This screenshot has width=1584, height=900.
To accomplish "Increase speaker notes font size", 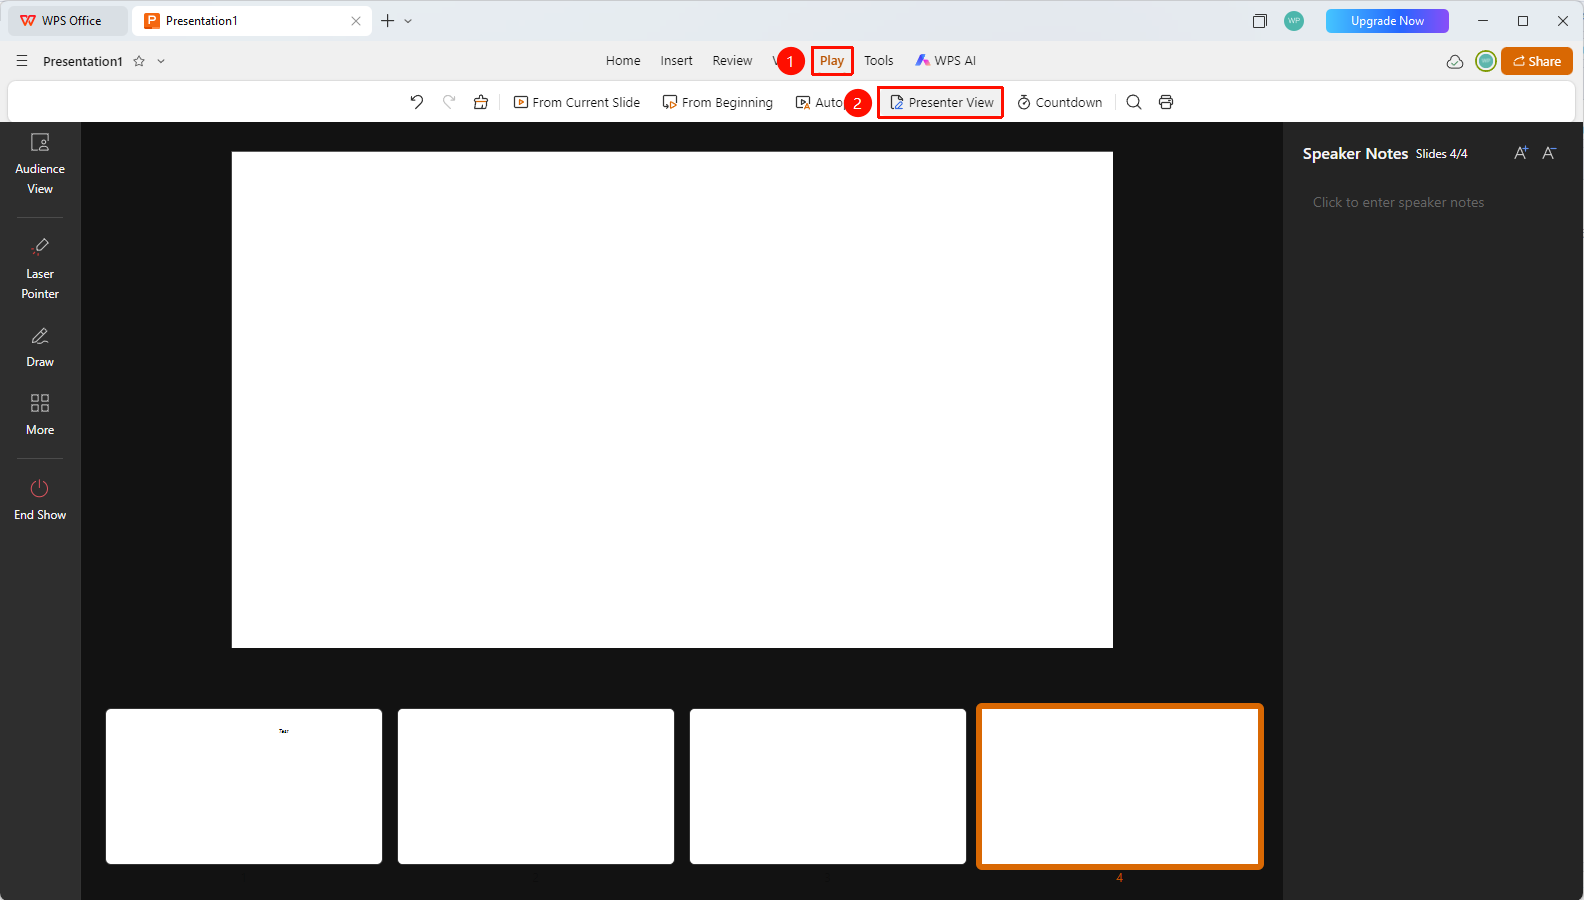I will 1521,153.
